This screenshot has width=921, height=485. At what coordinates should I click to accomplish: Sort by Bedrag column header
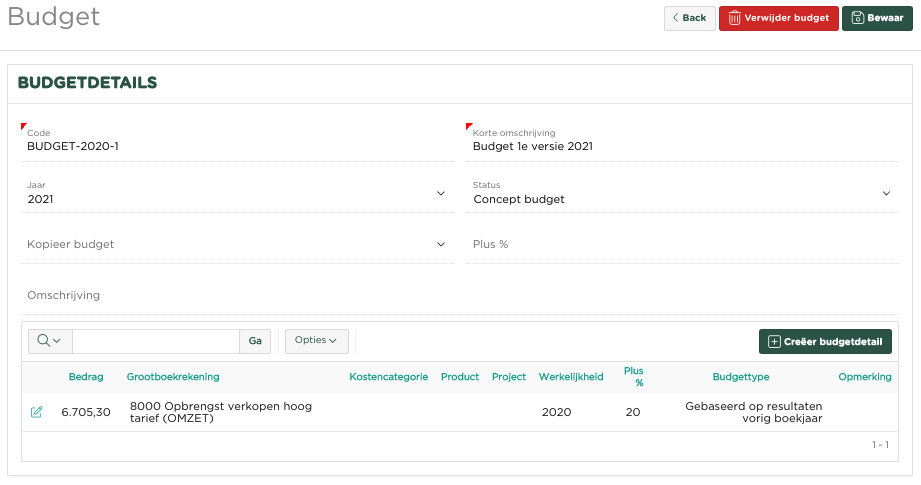[x=86, y=377]
